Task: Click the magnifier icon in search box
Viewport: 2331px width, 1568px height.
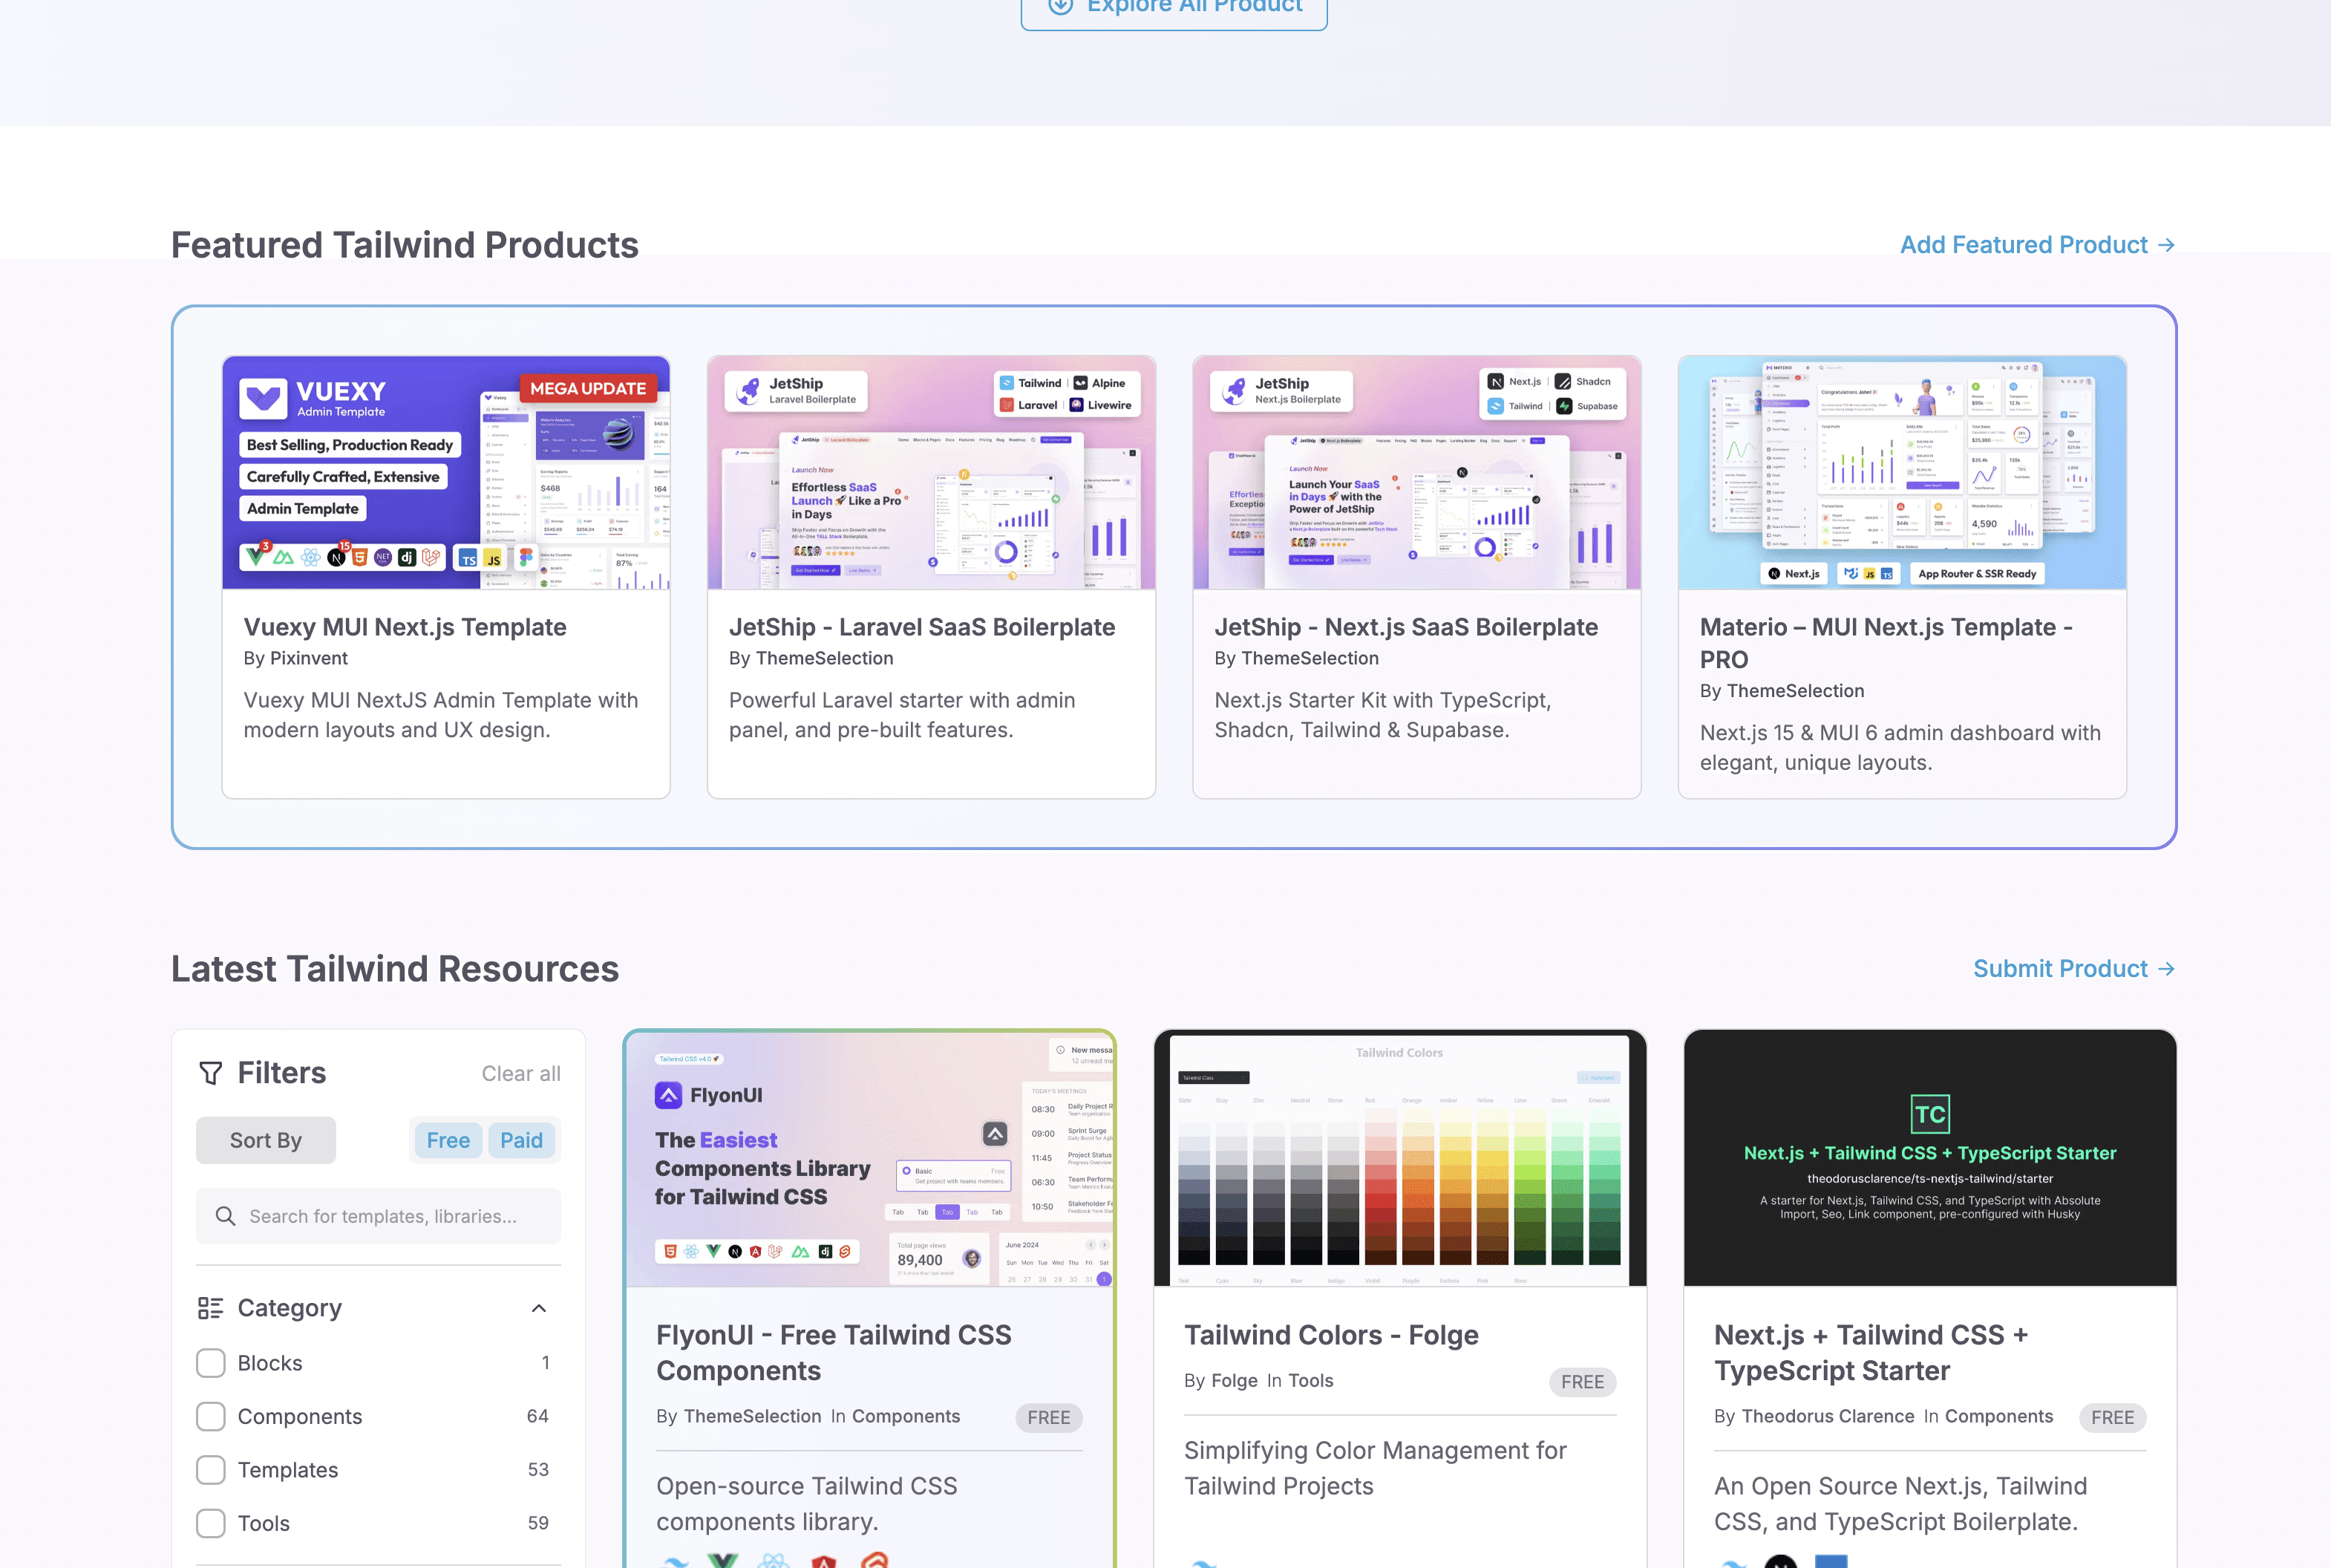Action: coord(226,1216)
